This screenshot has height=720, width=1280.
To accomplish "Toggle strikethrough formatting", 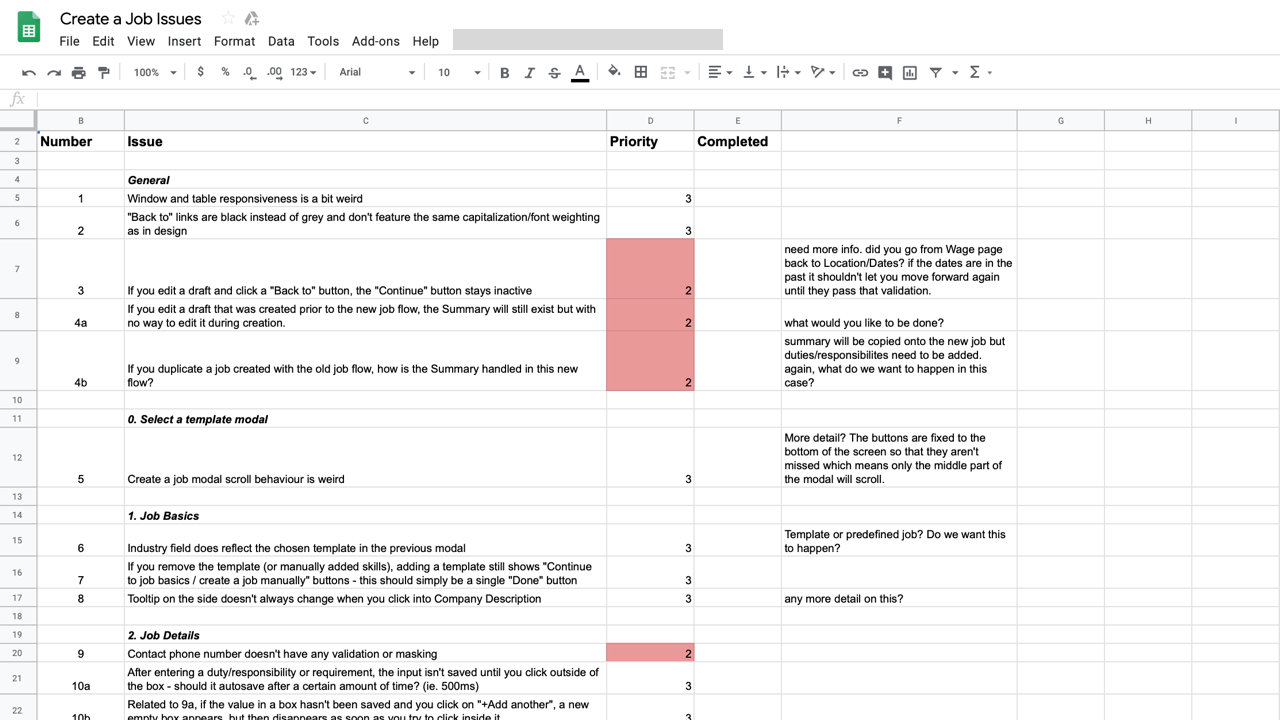I will (555, 72).
